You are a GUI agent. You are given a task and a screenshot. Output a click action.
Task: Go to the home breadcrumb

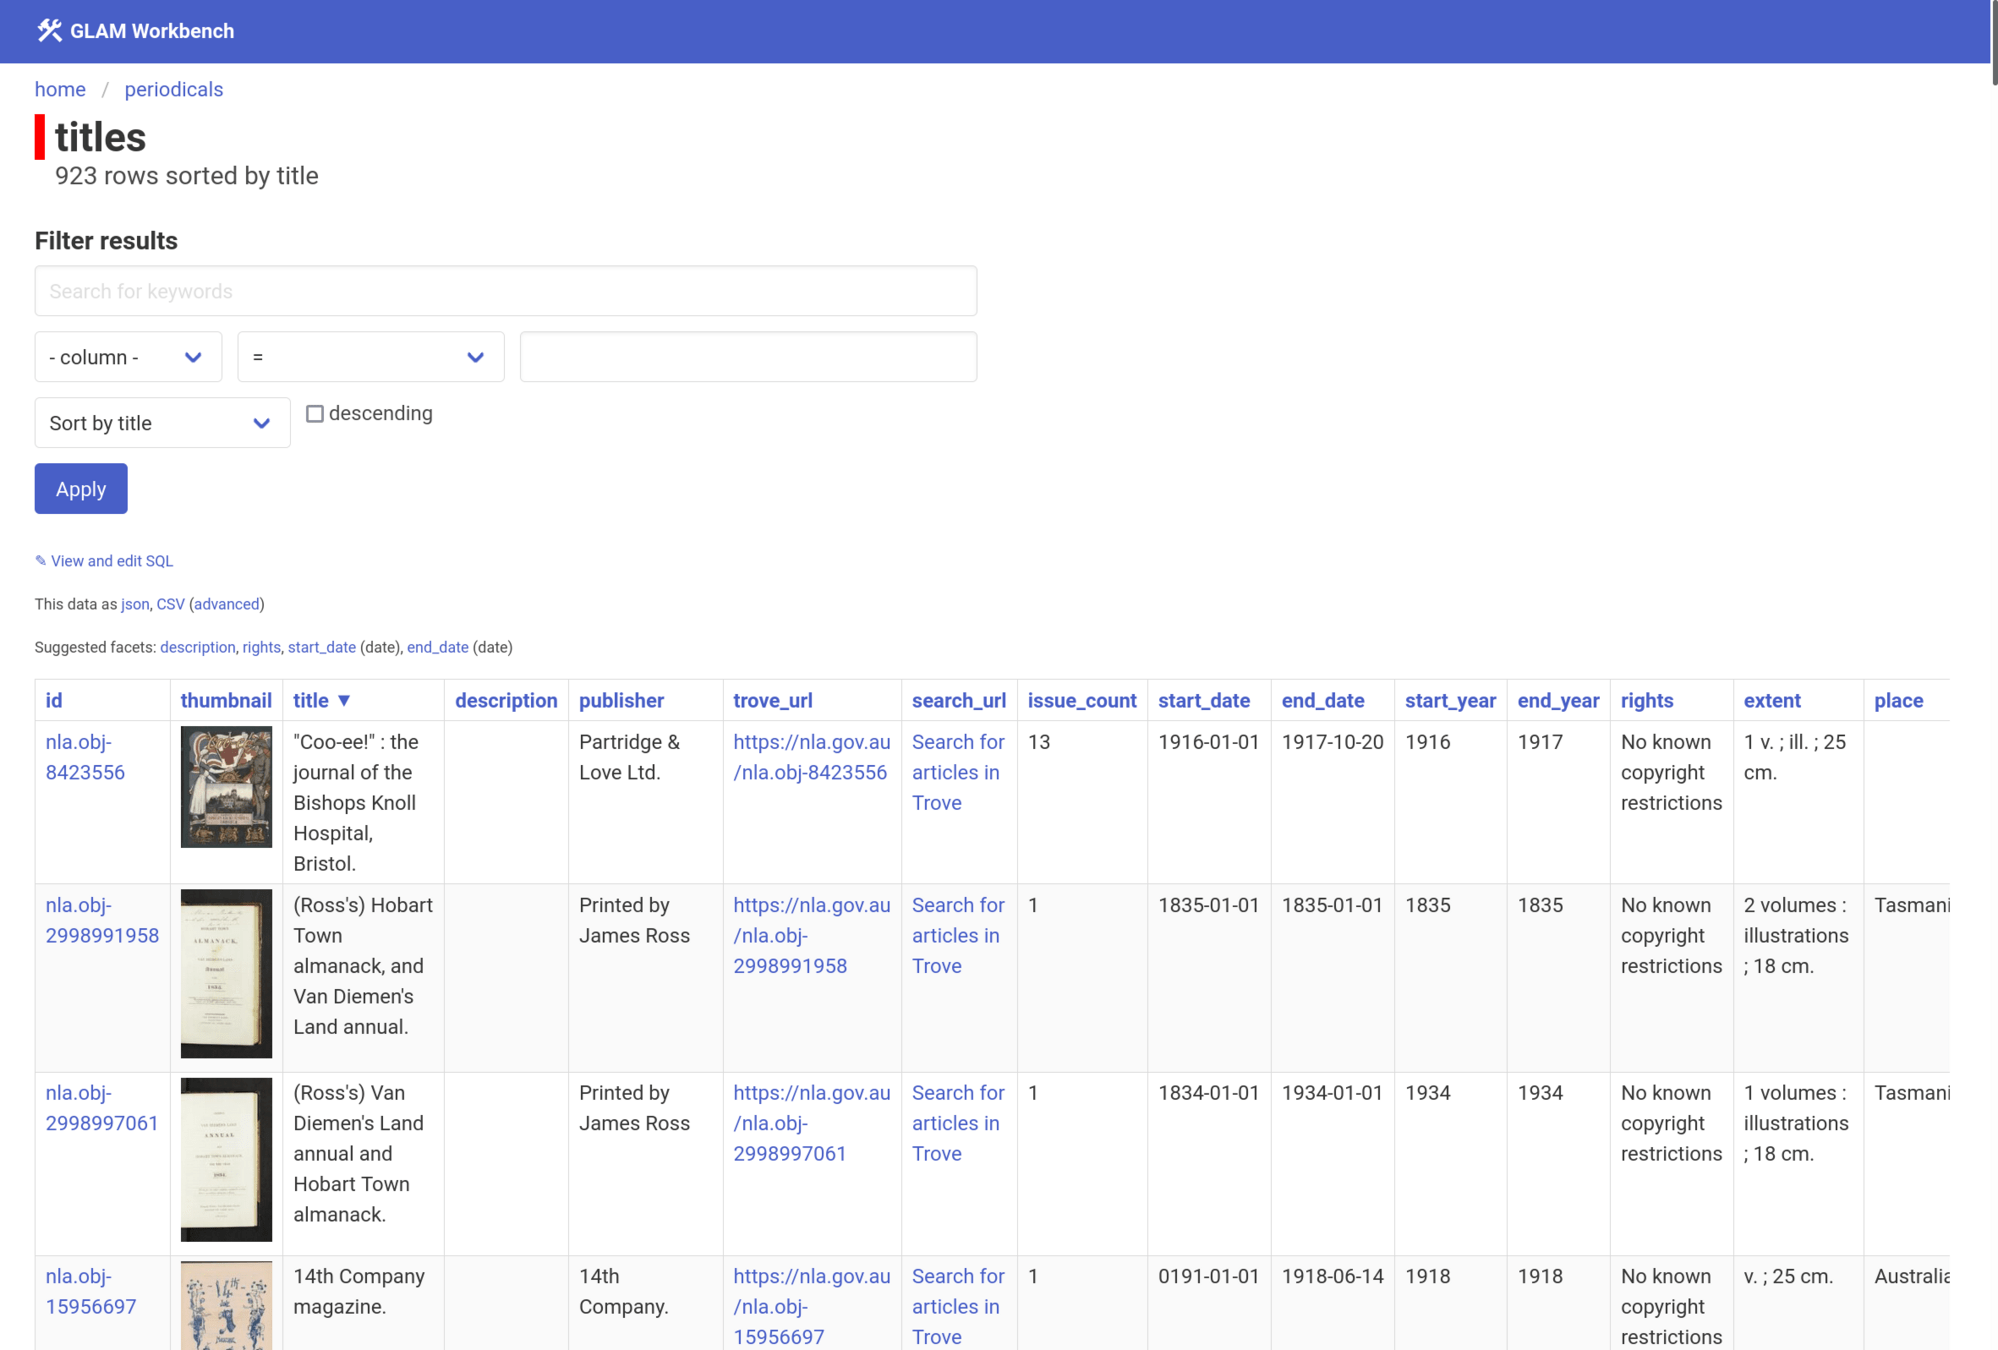(x=60, y=89)
